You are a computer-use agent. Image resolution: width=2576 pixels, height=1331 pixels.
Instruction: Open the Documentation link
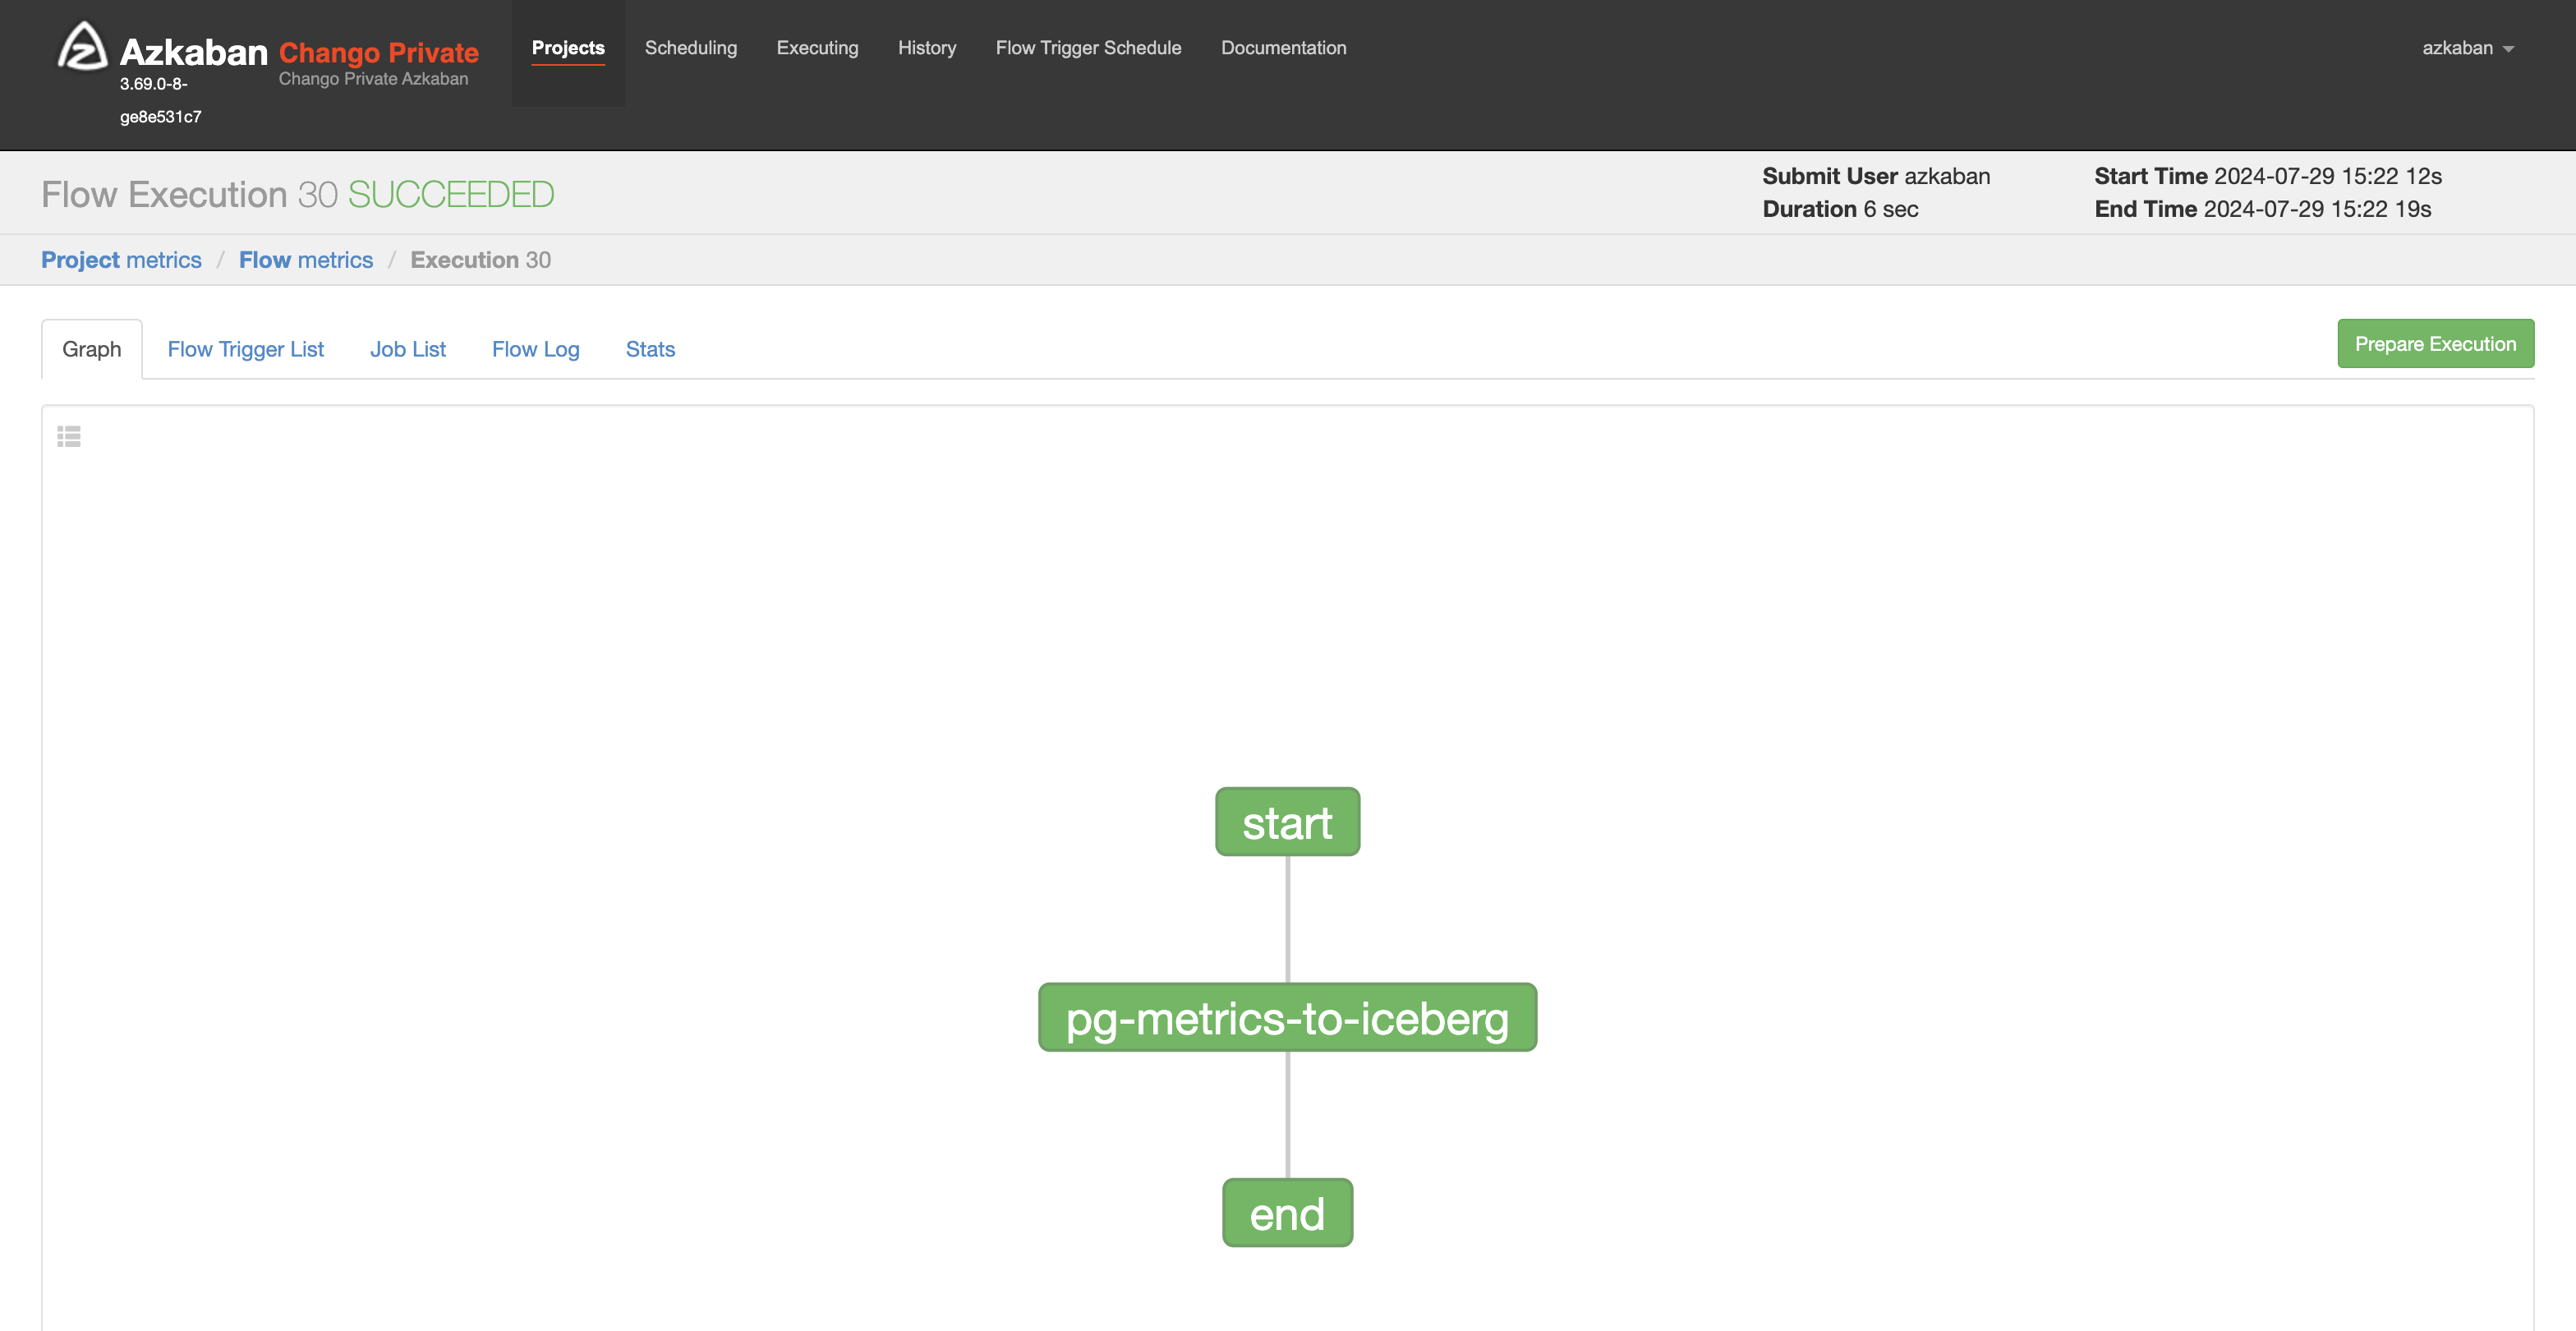pyautogui.click(x=1283, y=48)
